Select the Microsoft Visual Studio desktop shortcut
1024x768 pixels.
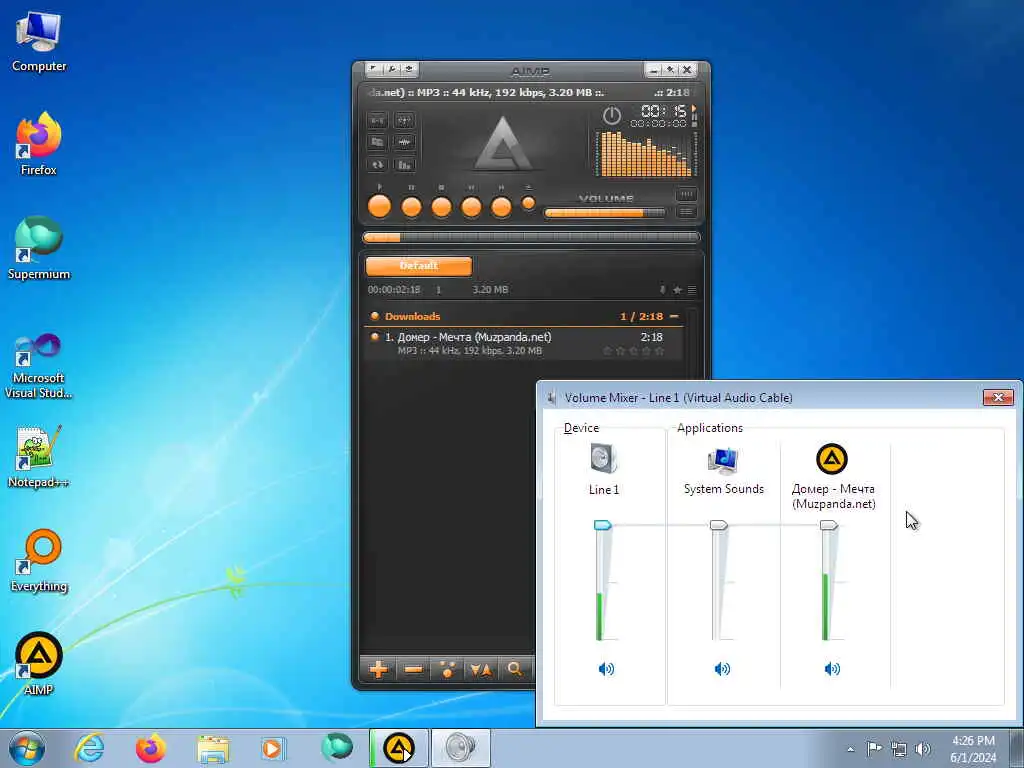(39, 366)
